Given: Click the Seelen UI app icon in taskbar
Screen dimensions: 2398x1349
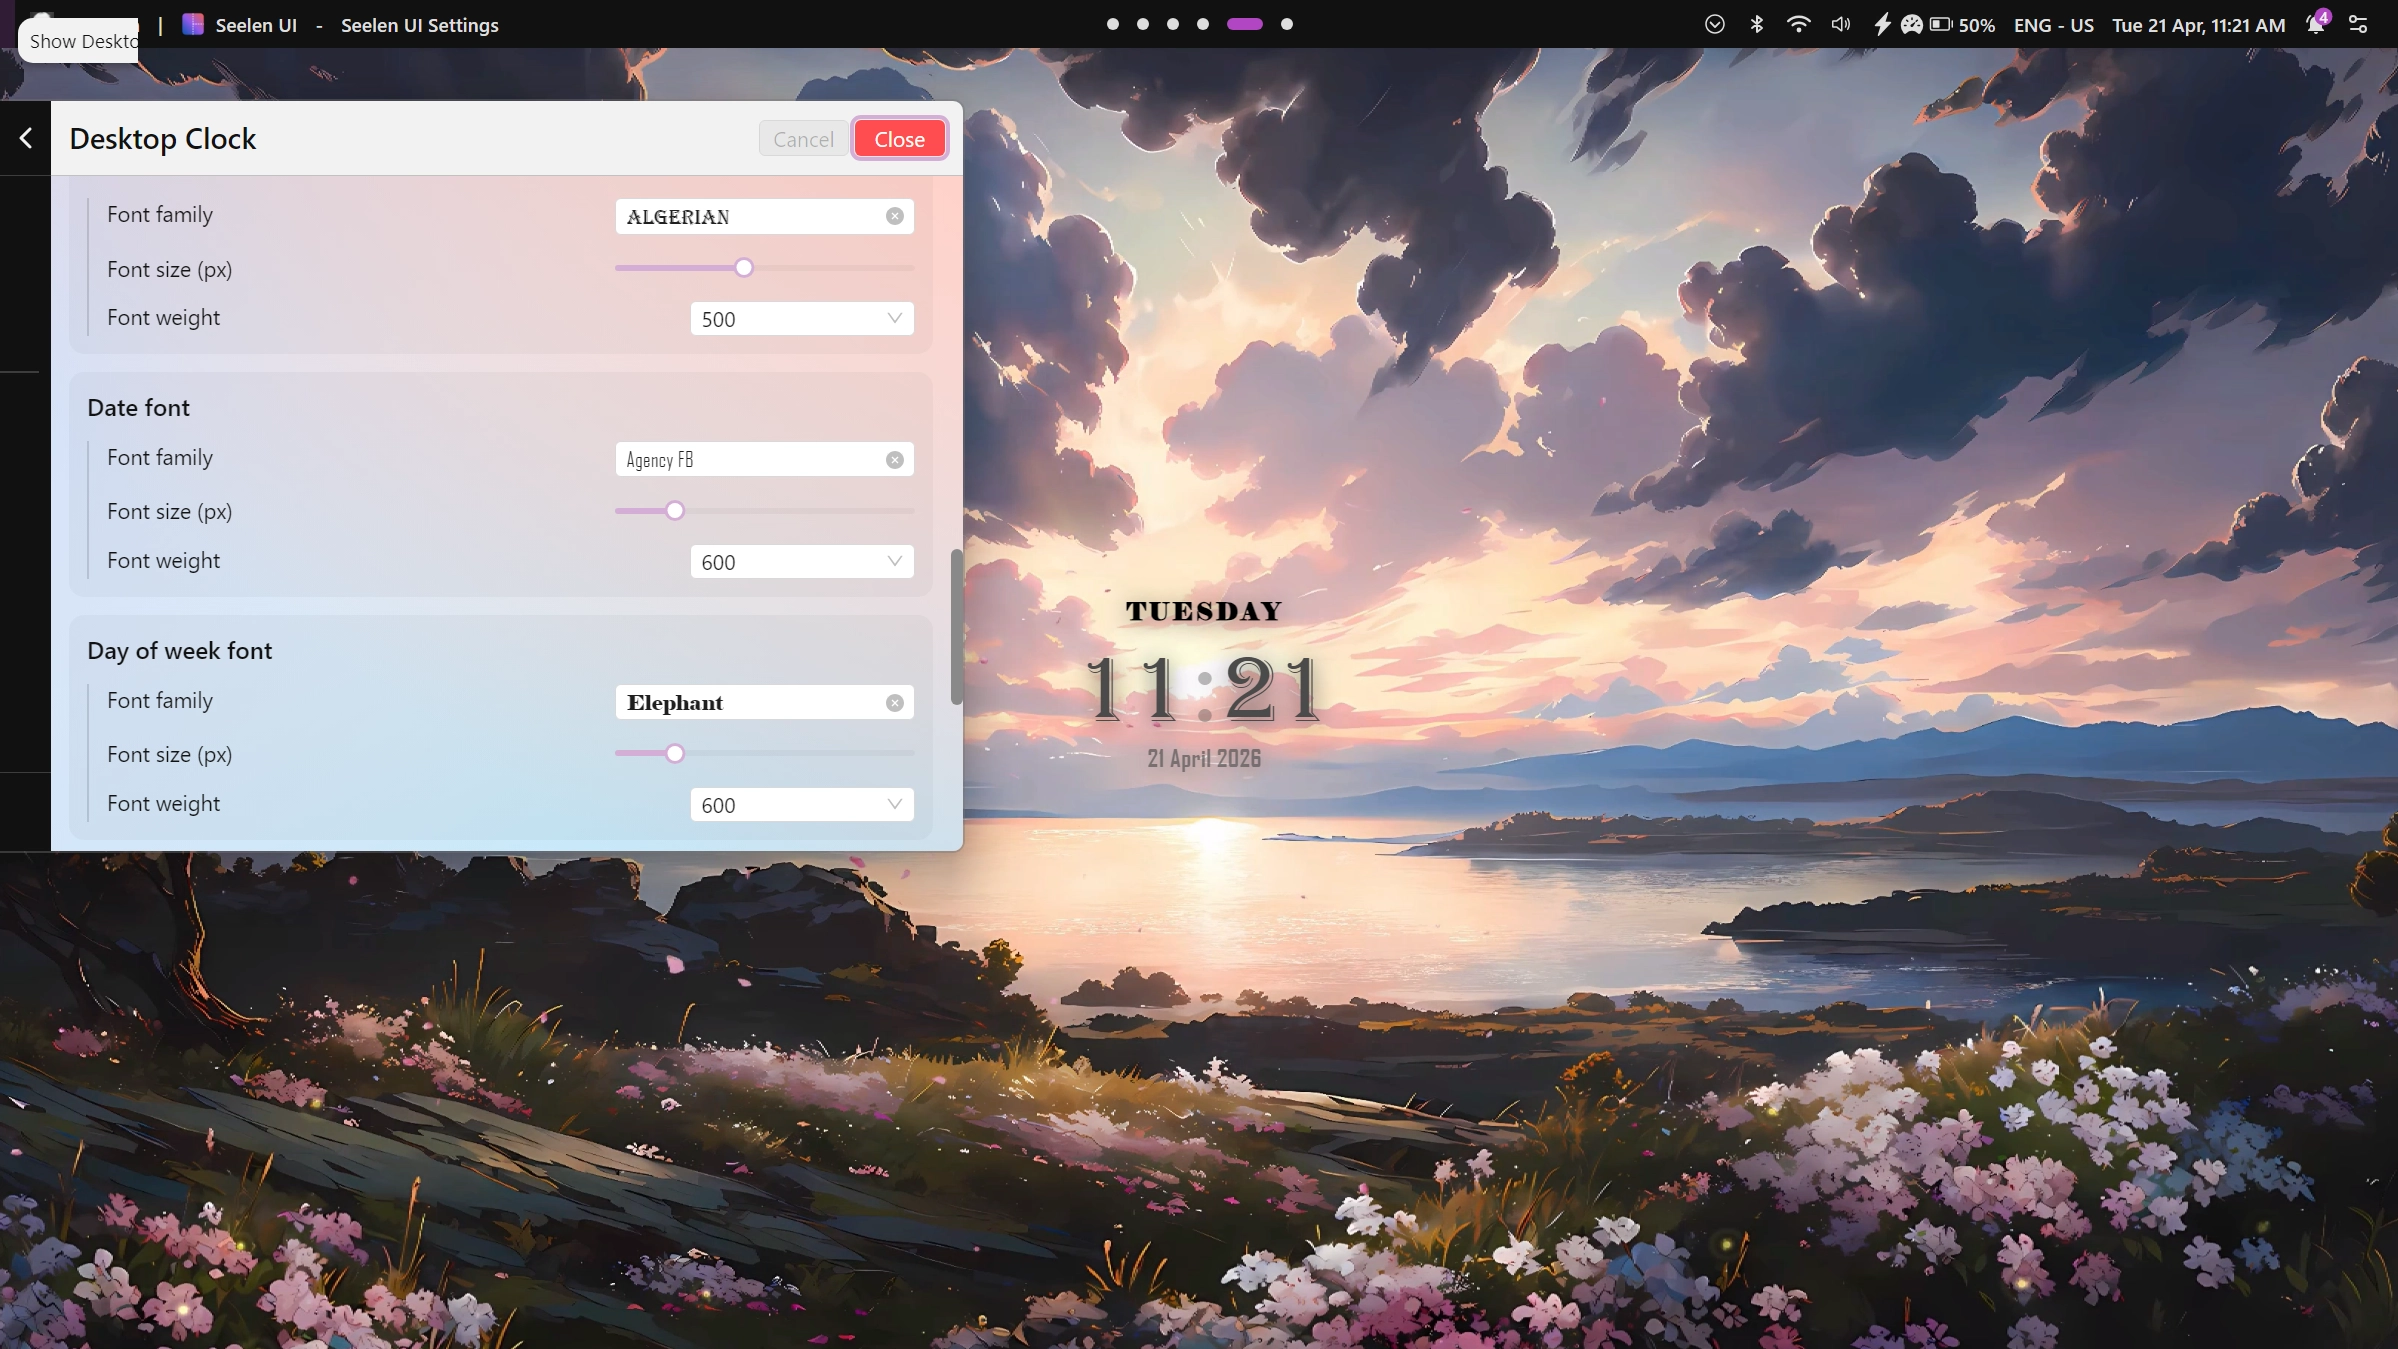Looking at the screenshot, I should tap(192, 24).
